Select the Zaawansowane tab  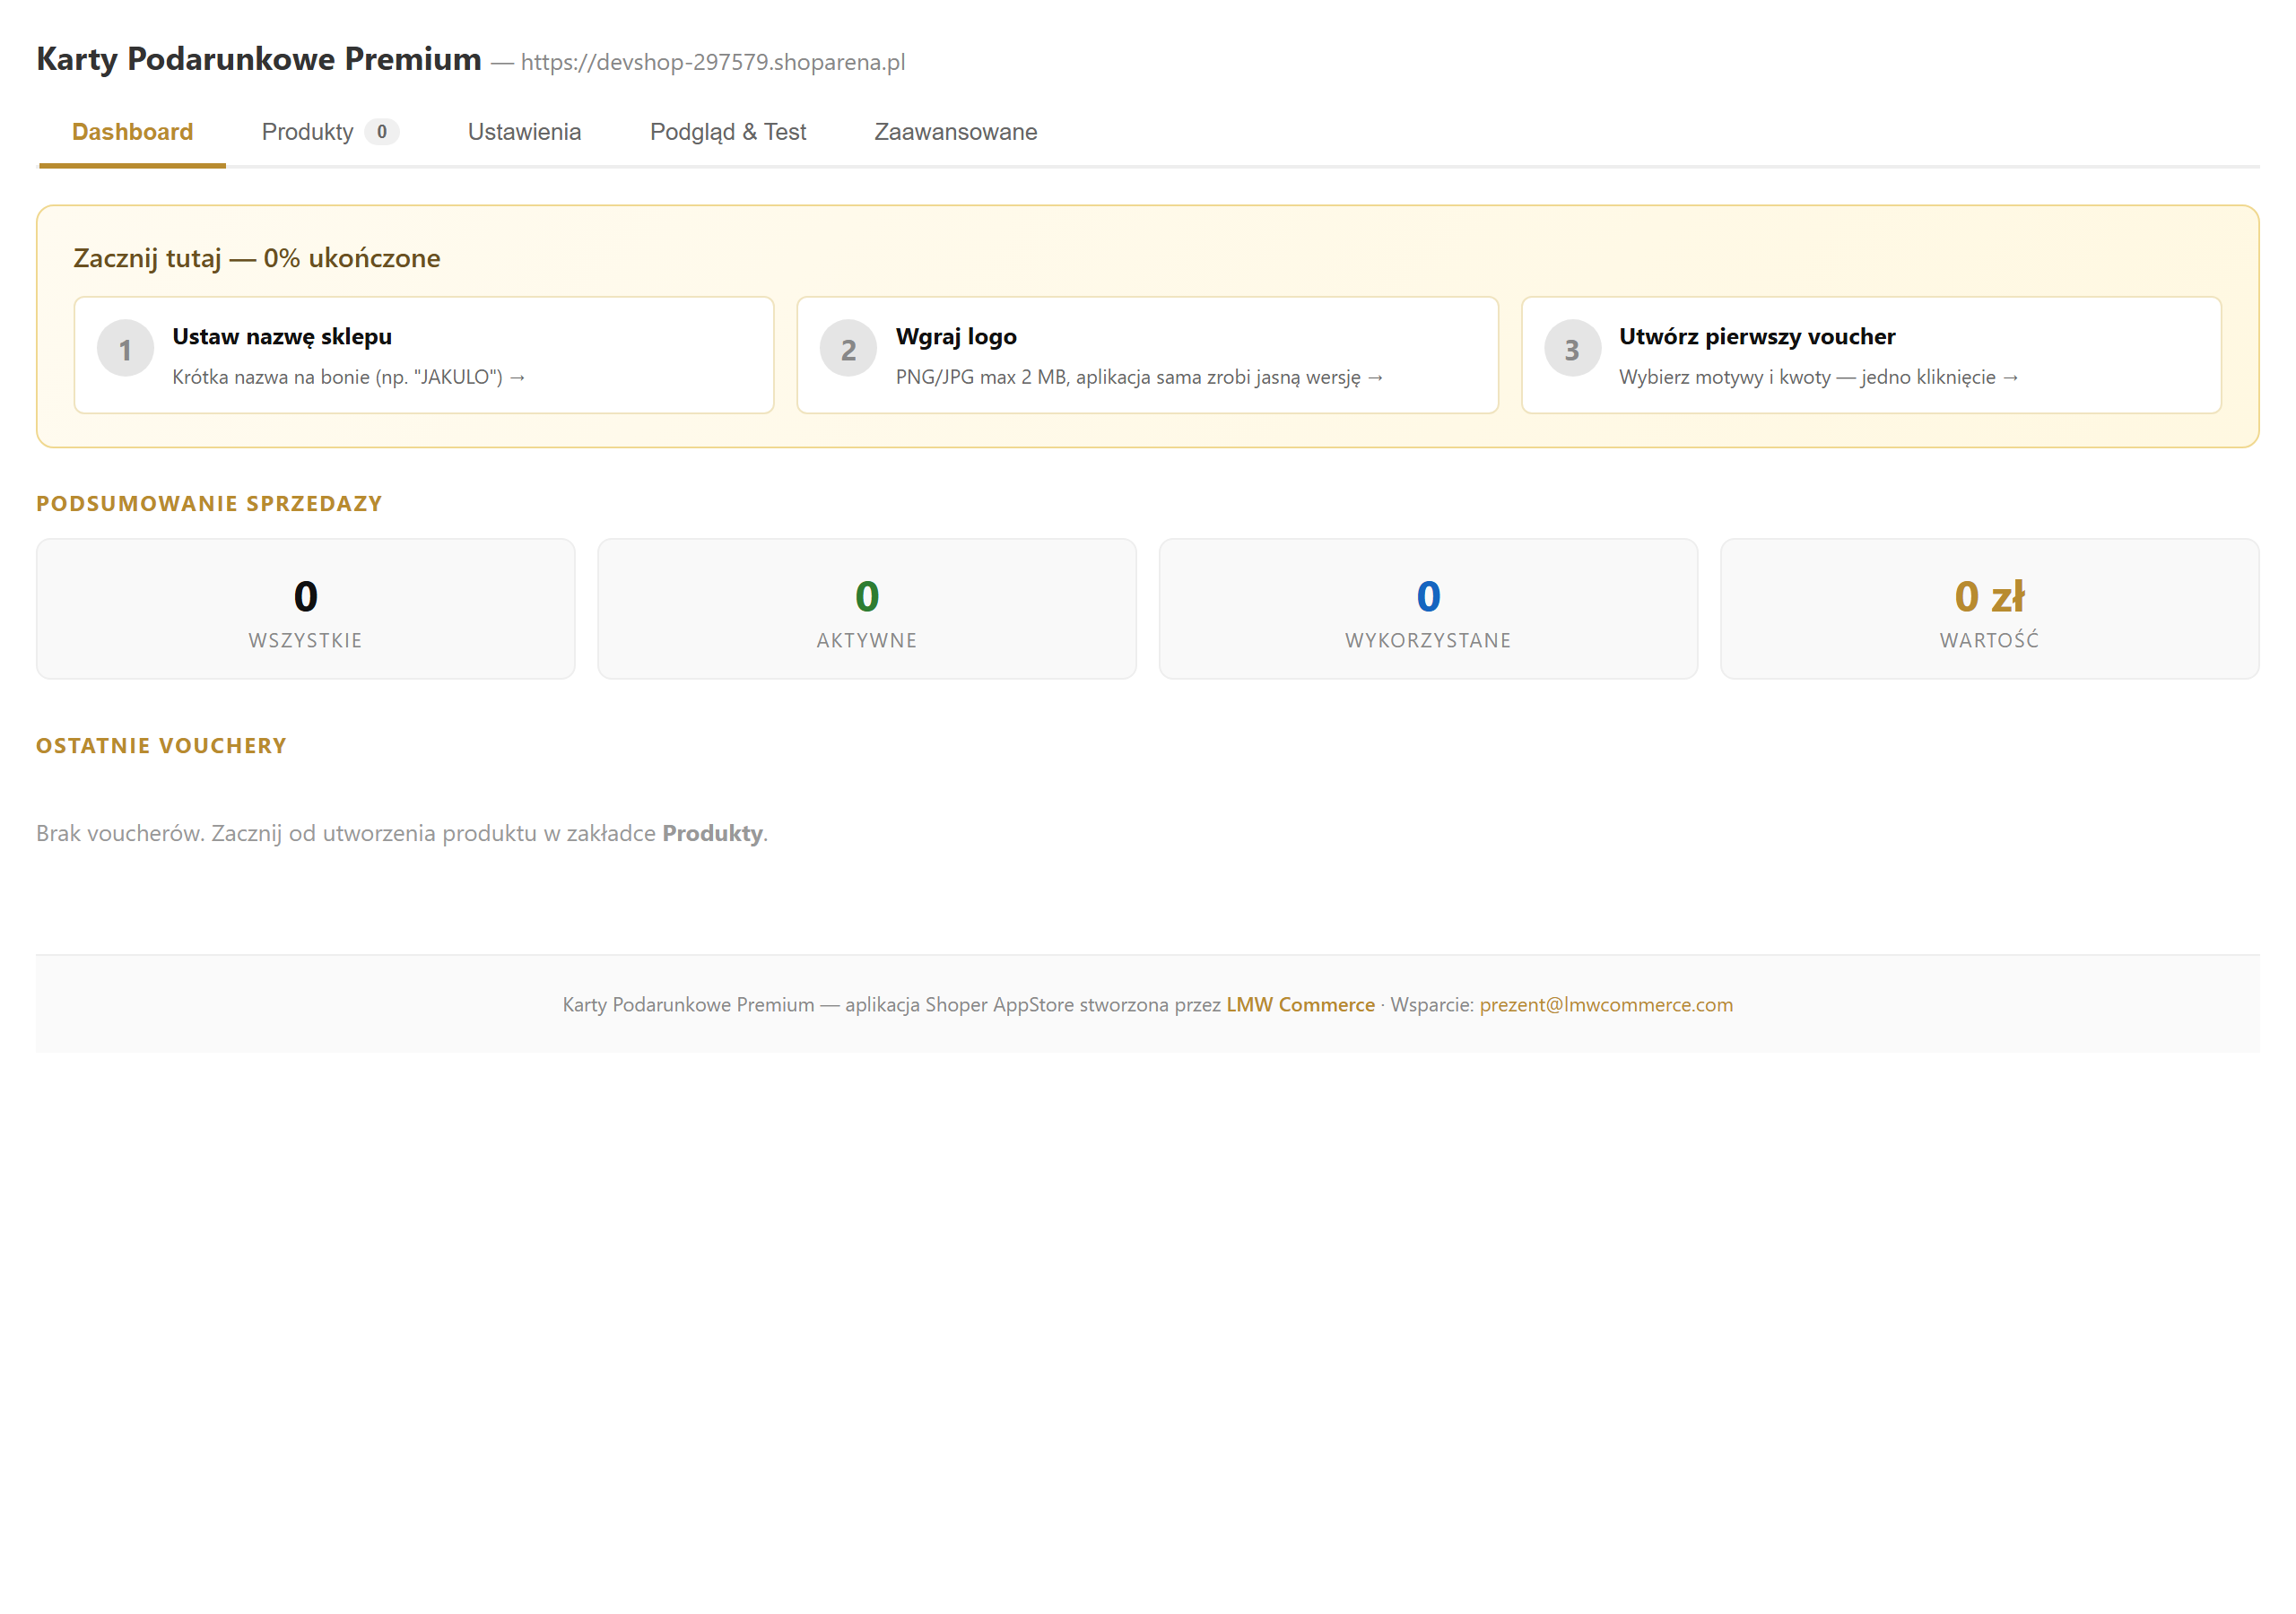[956, 132]
